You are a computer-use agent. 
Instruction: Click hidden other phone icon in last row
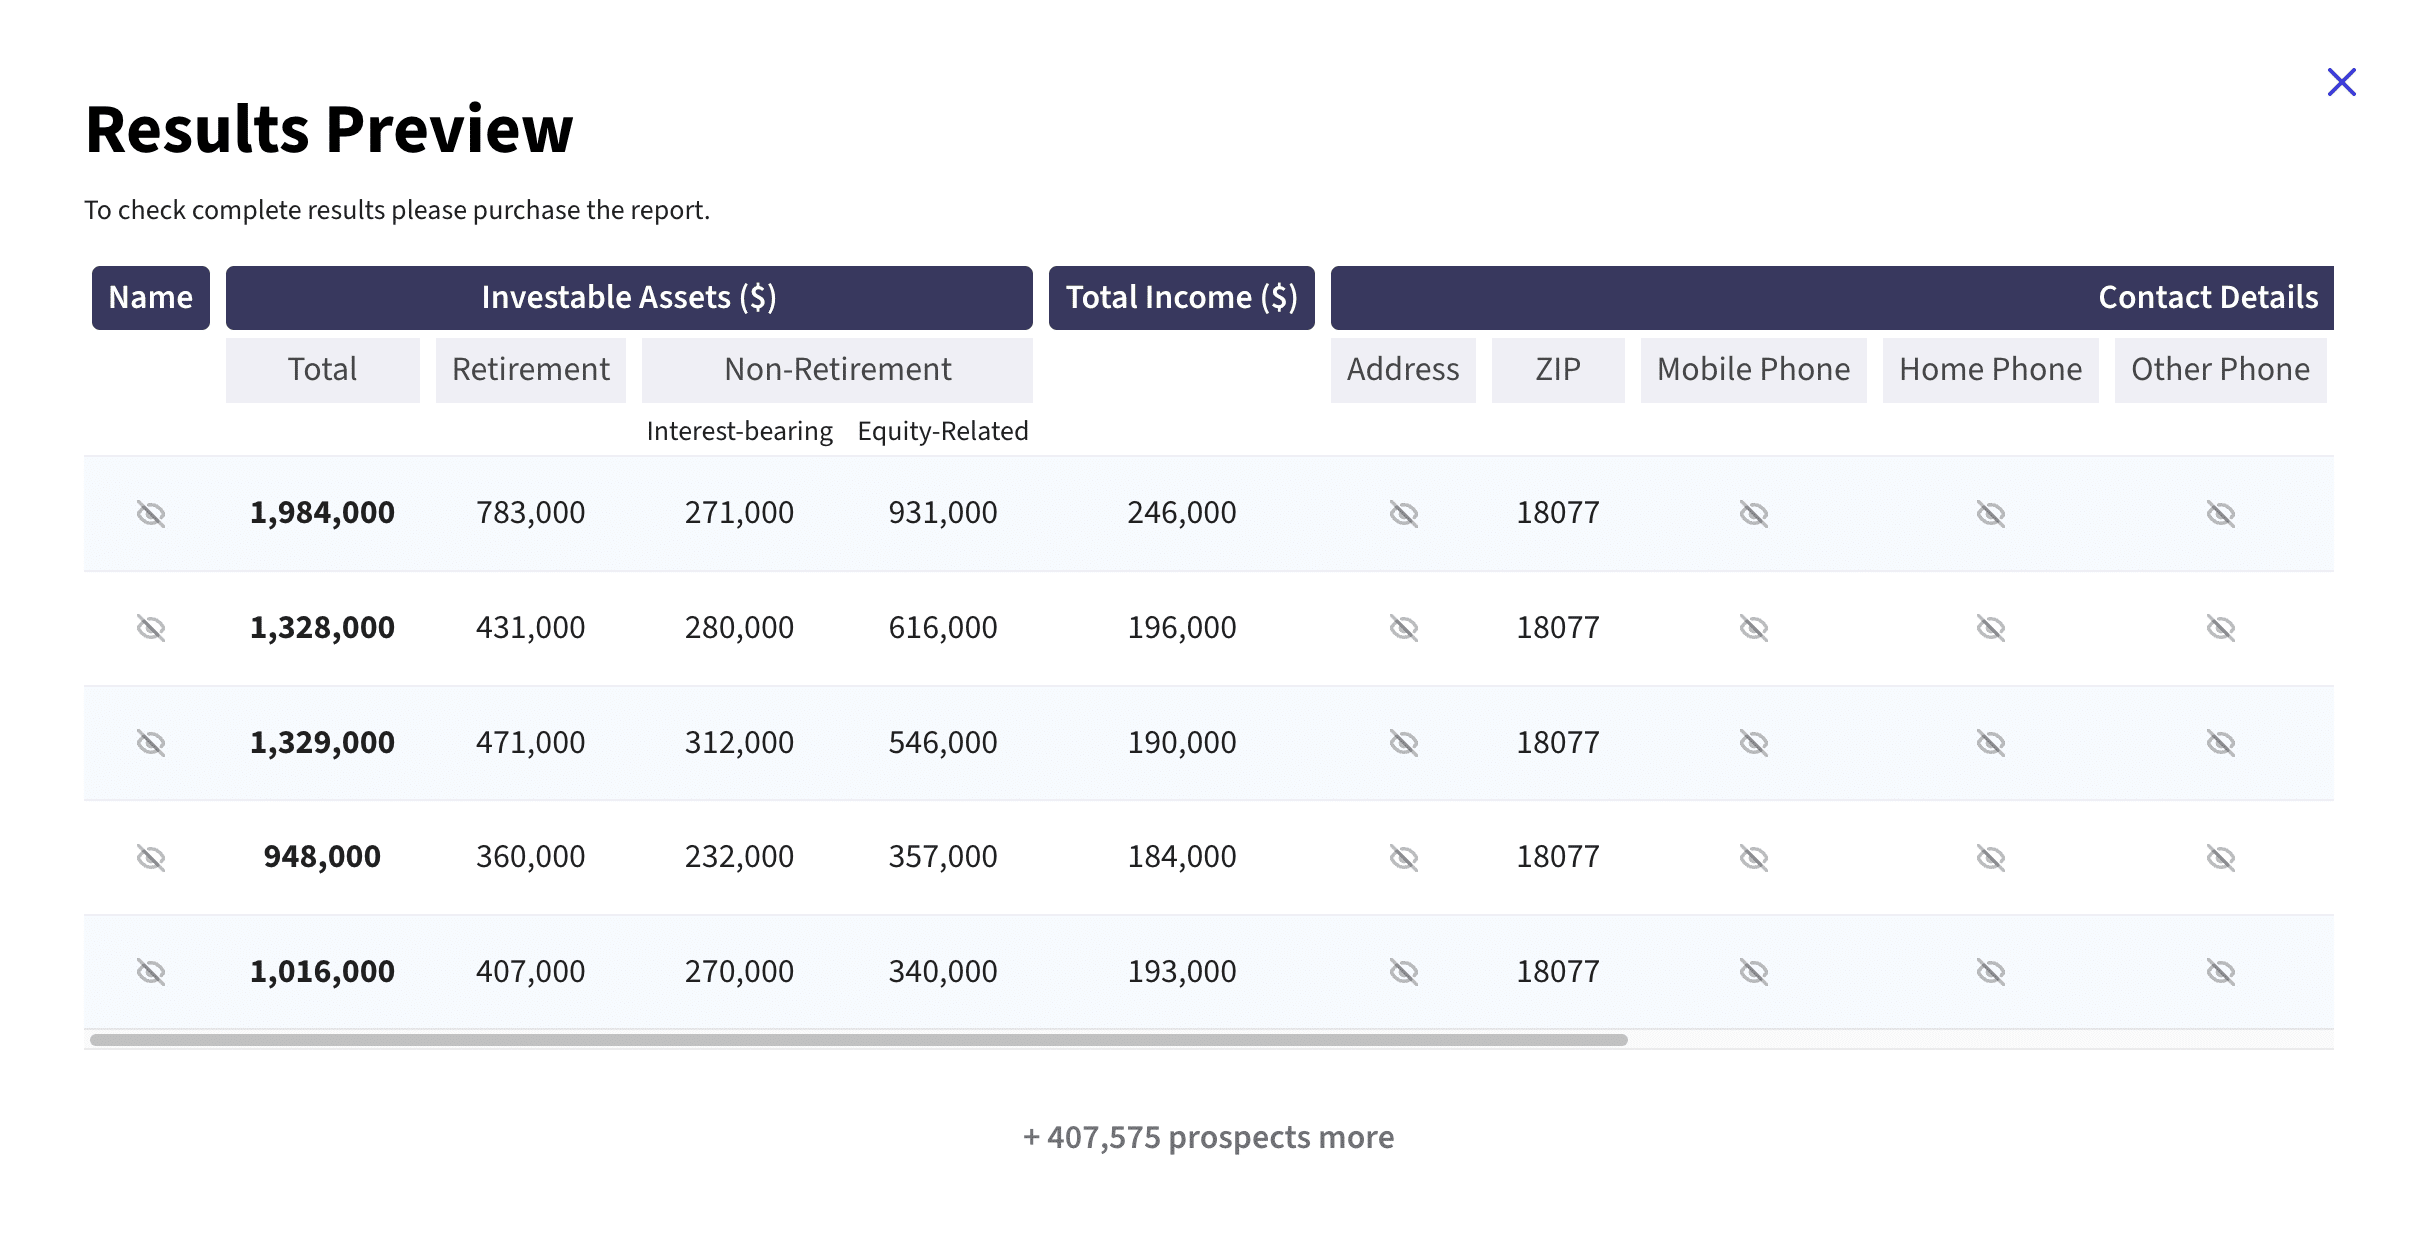pos(2221,972)
